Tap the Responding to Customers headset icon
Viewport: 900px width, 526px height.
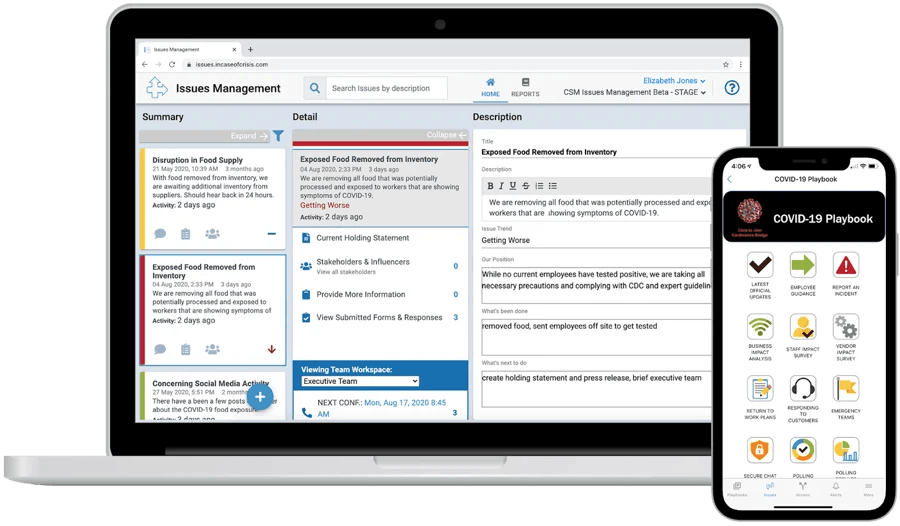[803, 389]
